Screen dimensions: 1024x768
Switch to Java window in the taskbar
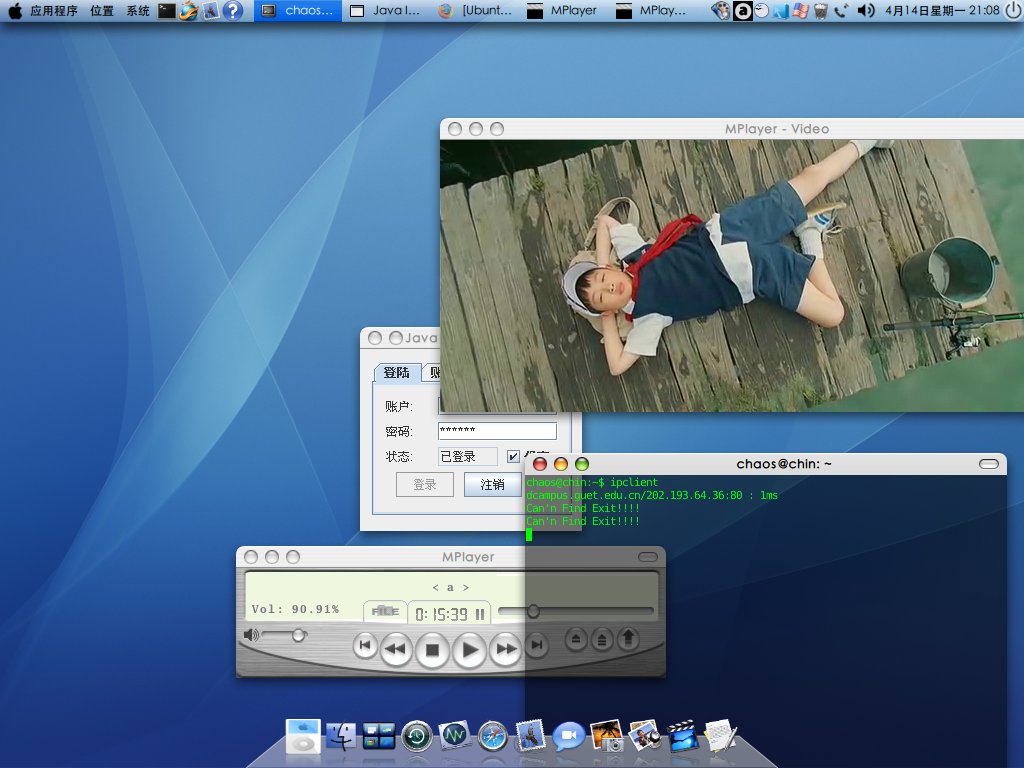coord(385,10)
